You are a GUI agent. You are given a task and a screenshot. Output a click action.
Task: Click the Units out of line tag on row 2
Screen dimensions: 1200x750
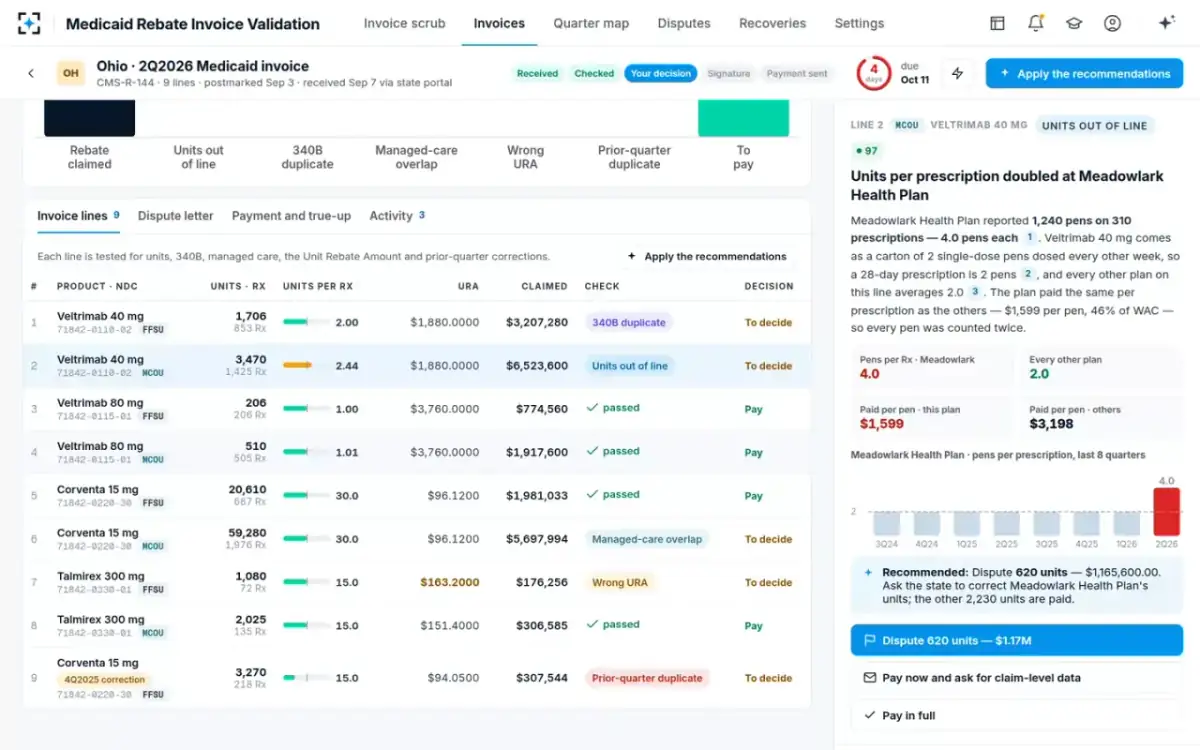(x=630, y=366)
